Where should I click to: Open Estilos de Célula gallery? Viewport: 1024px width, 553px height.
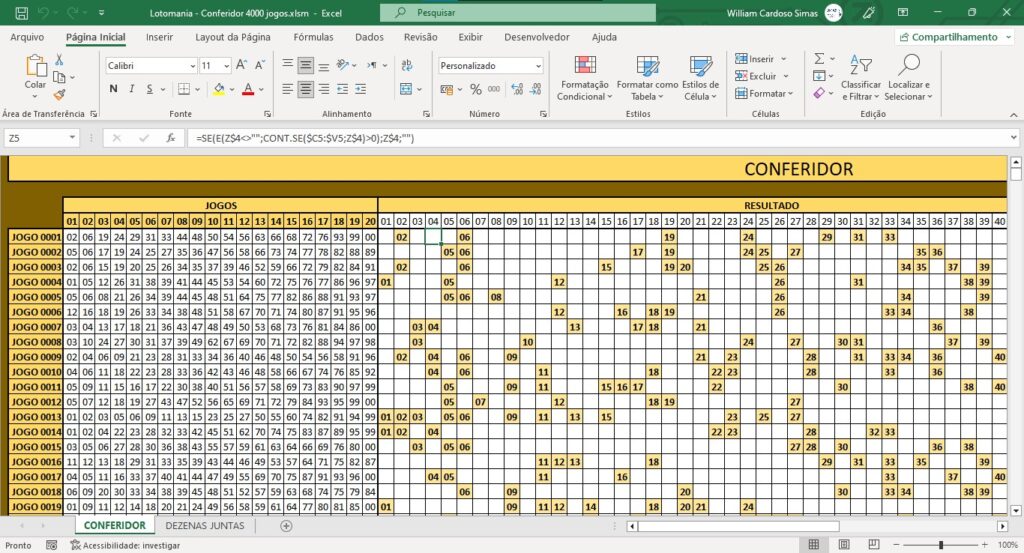click(700, 78)
